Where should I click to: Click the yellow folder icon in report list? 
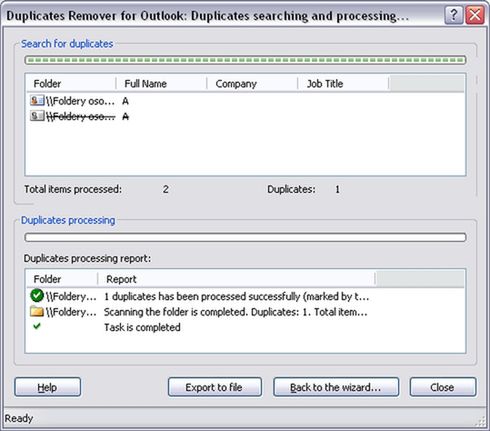tap(37, 312)
